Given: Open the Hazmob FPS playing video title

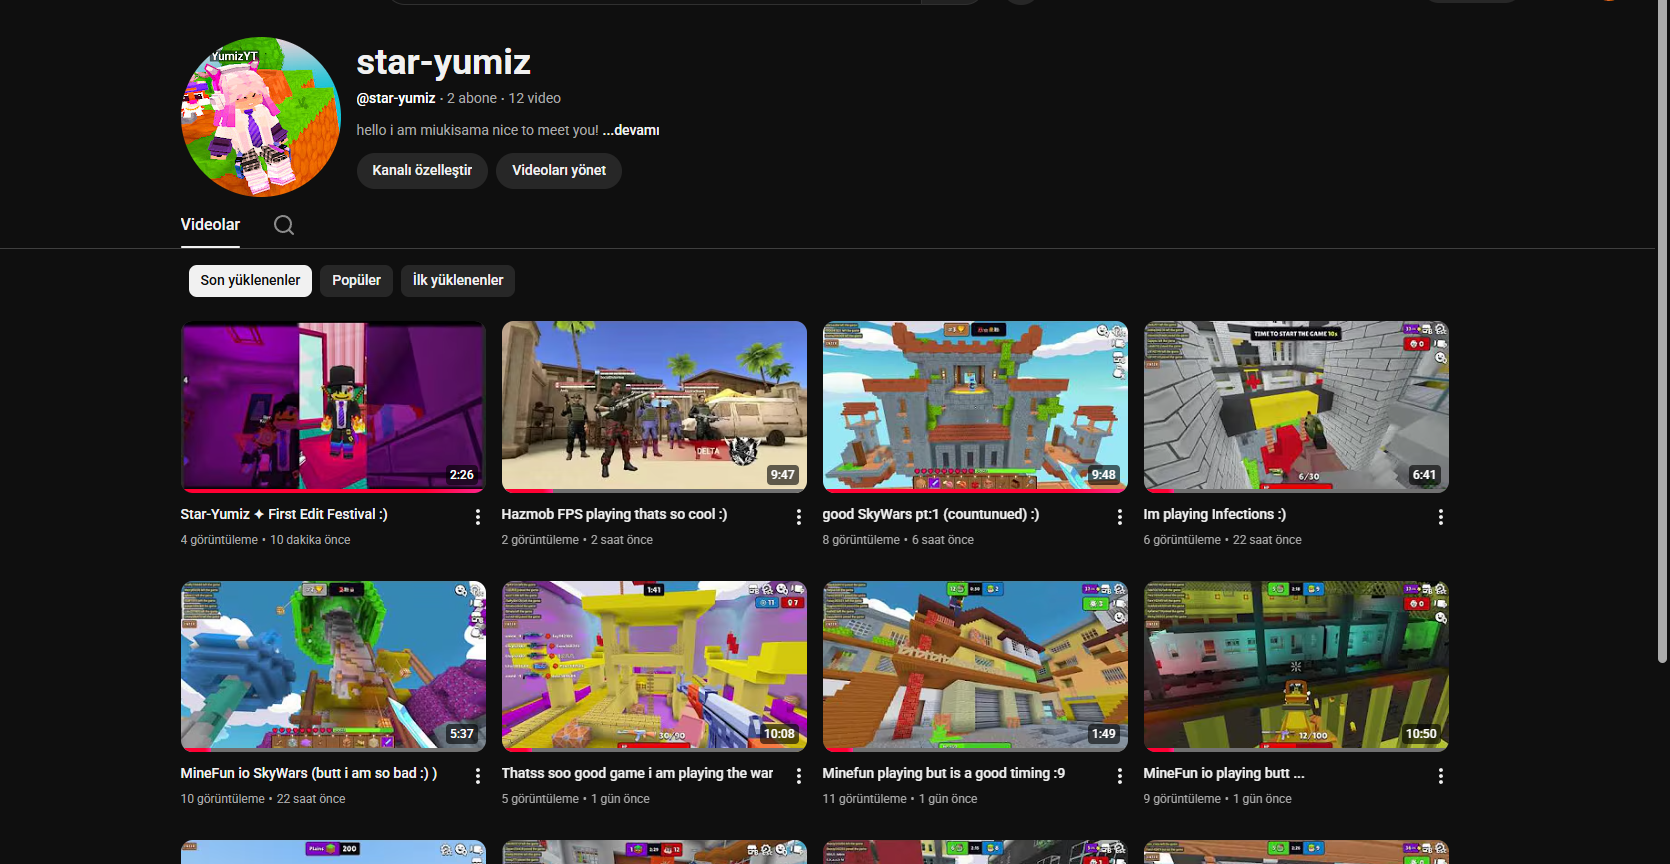Looking at the screenshot, I should [x=614, y=514].
